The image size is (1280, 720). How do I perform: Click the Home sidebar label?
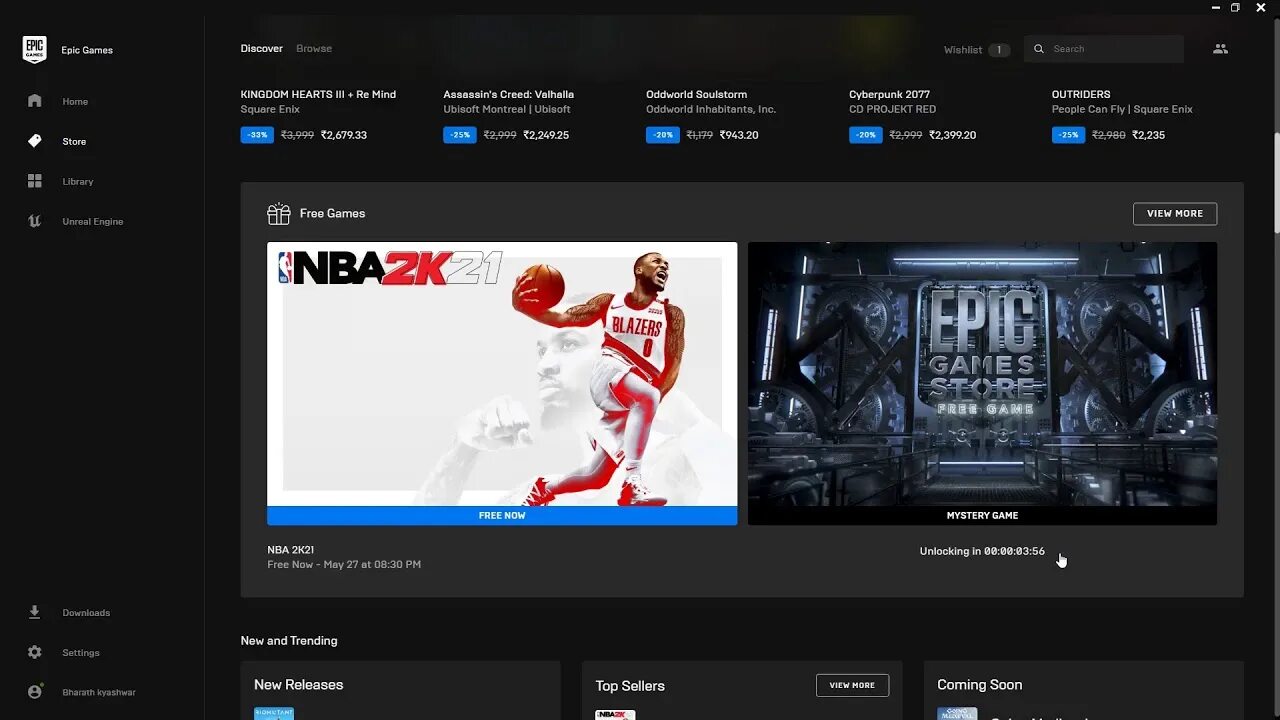pos(75,101)
